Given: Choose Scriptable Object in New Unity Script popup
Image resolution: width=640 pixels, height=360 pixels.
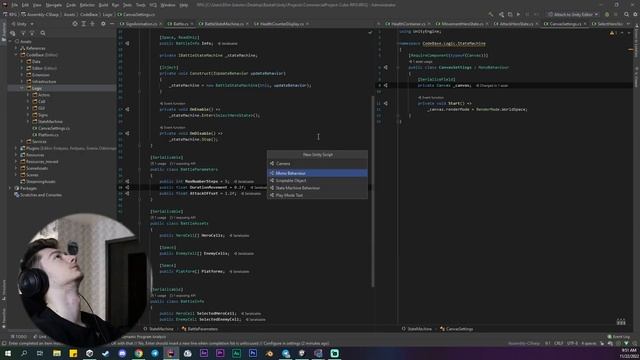Looking at the screenshot, I should tap(317, 180).
